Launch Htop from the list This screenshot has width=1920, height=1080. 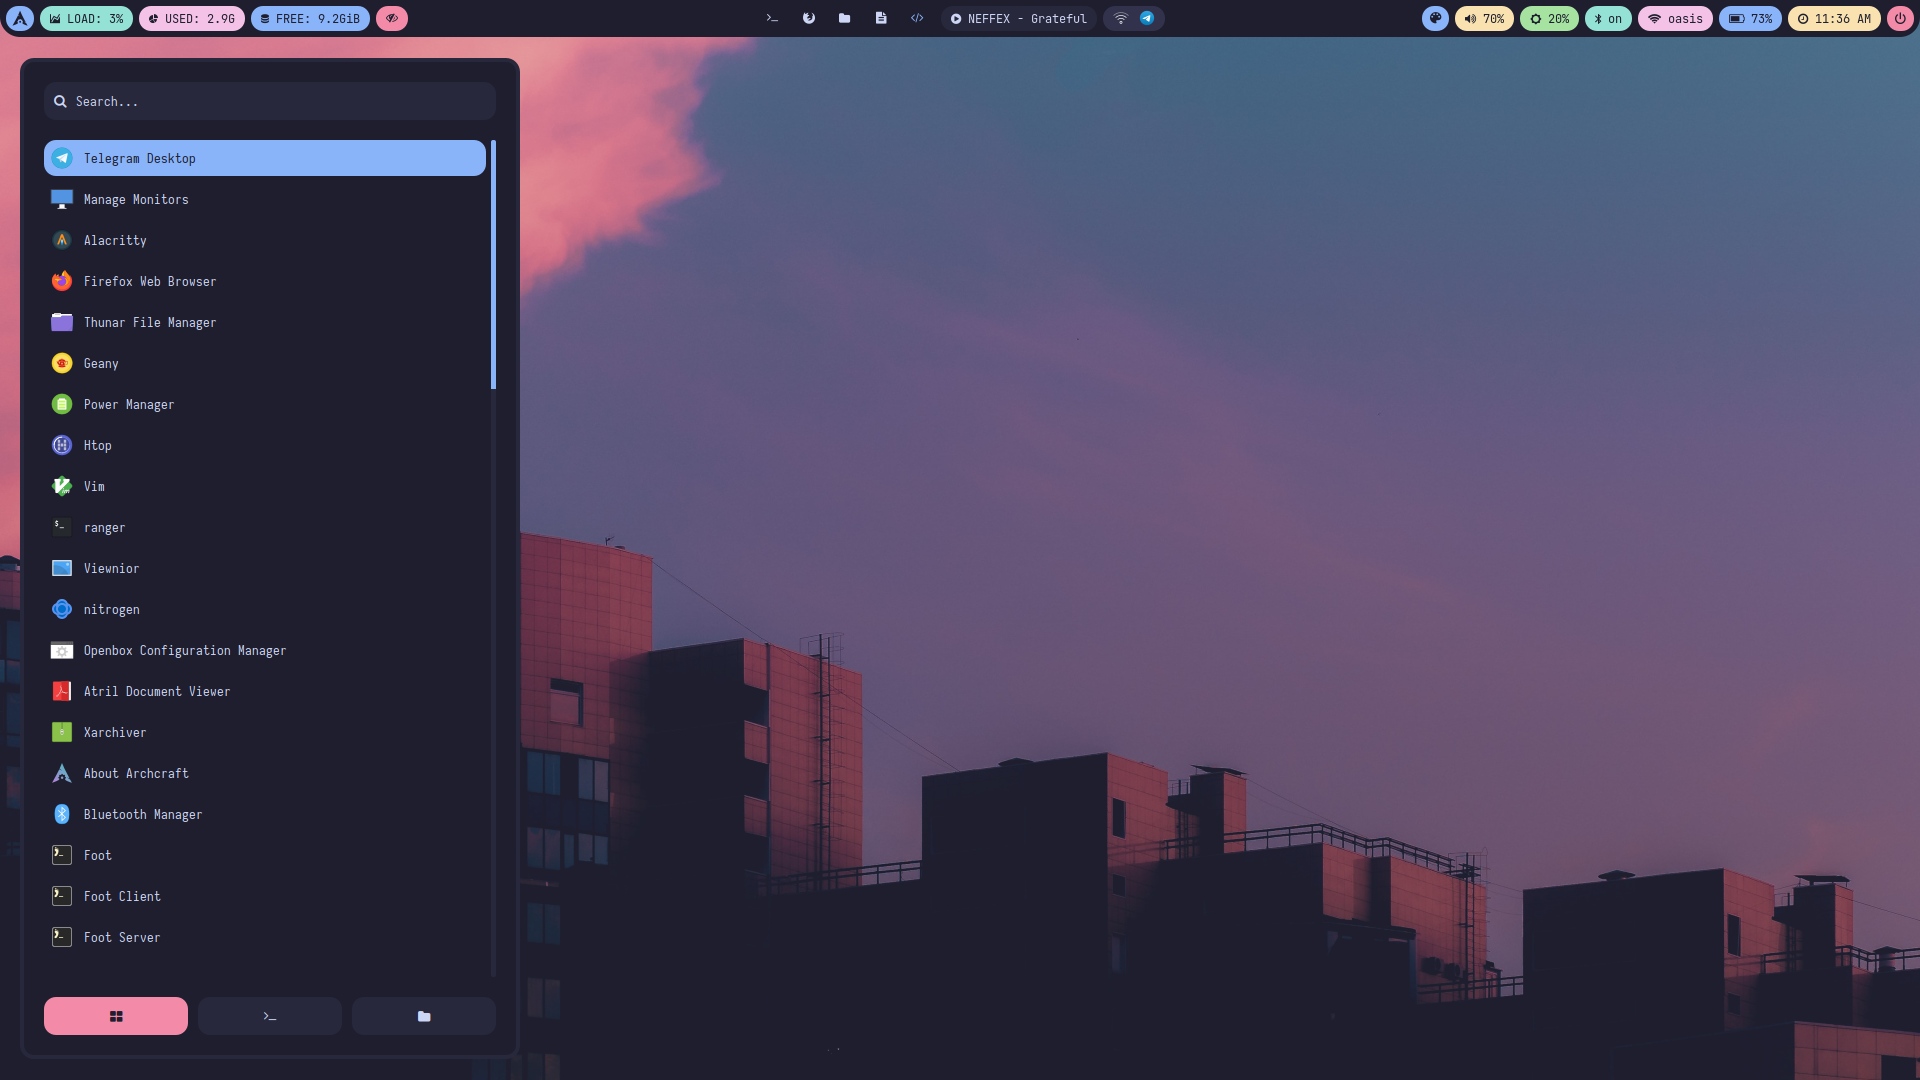[97, 446]
